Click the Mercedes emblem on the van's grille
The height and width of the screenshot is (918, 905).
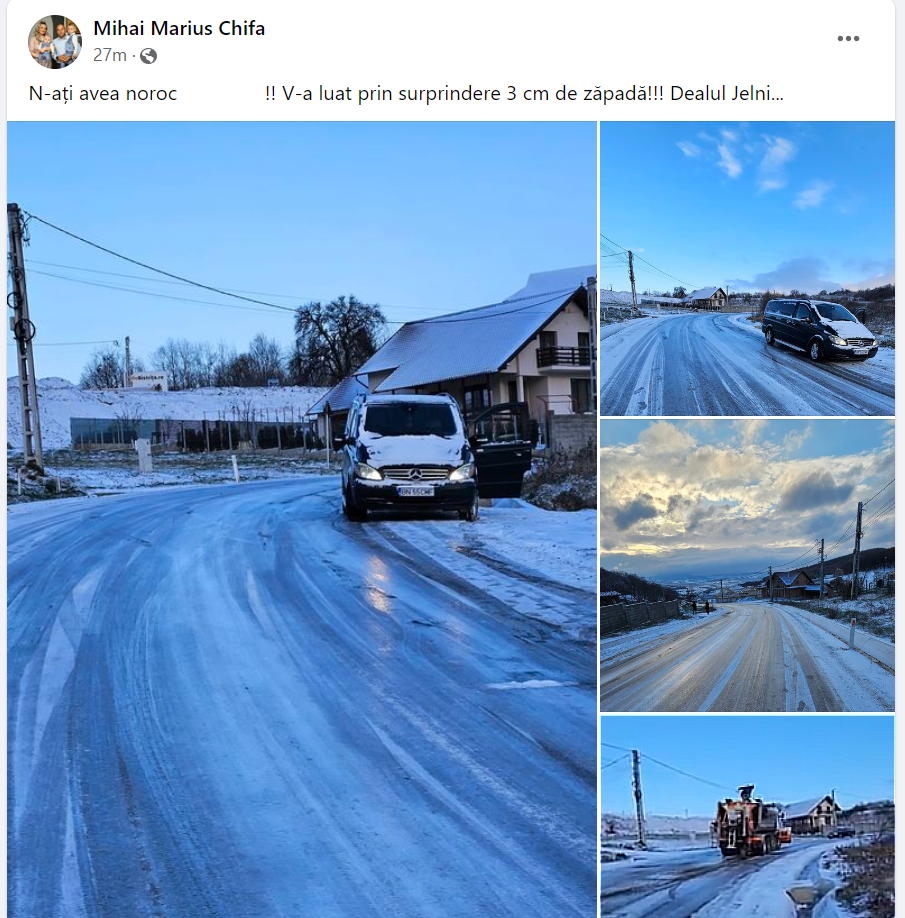[x=415, y=474]
